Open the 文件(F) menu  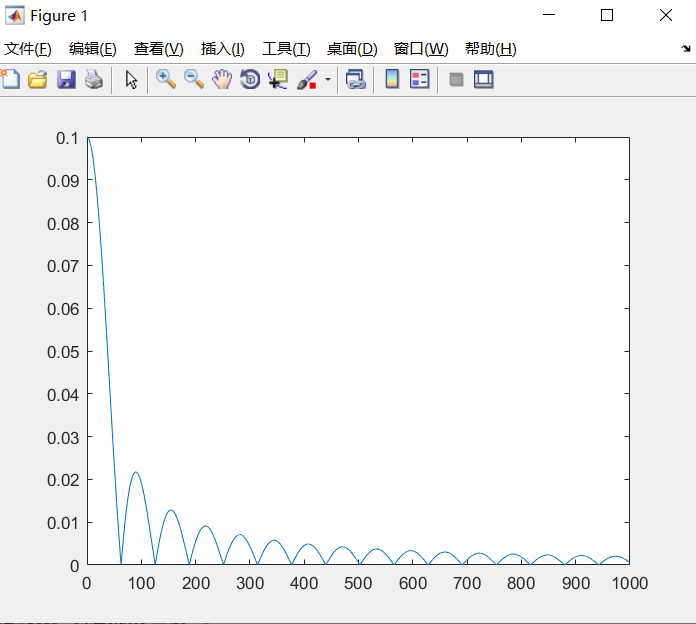(28, 49)
